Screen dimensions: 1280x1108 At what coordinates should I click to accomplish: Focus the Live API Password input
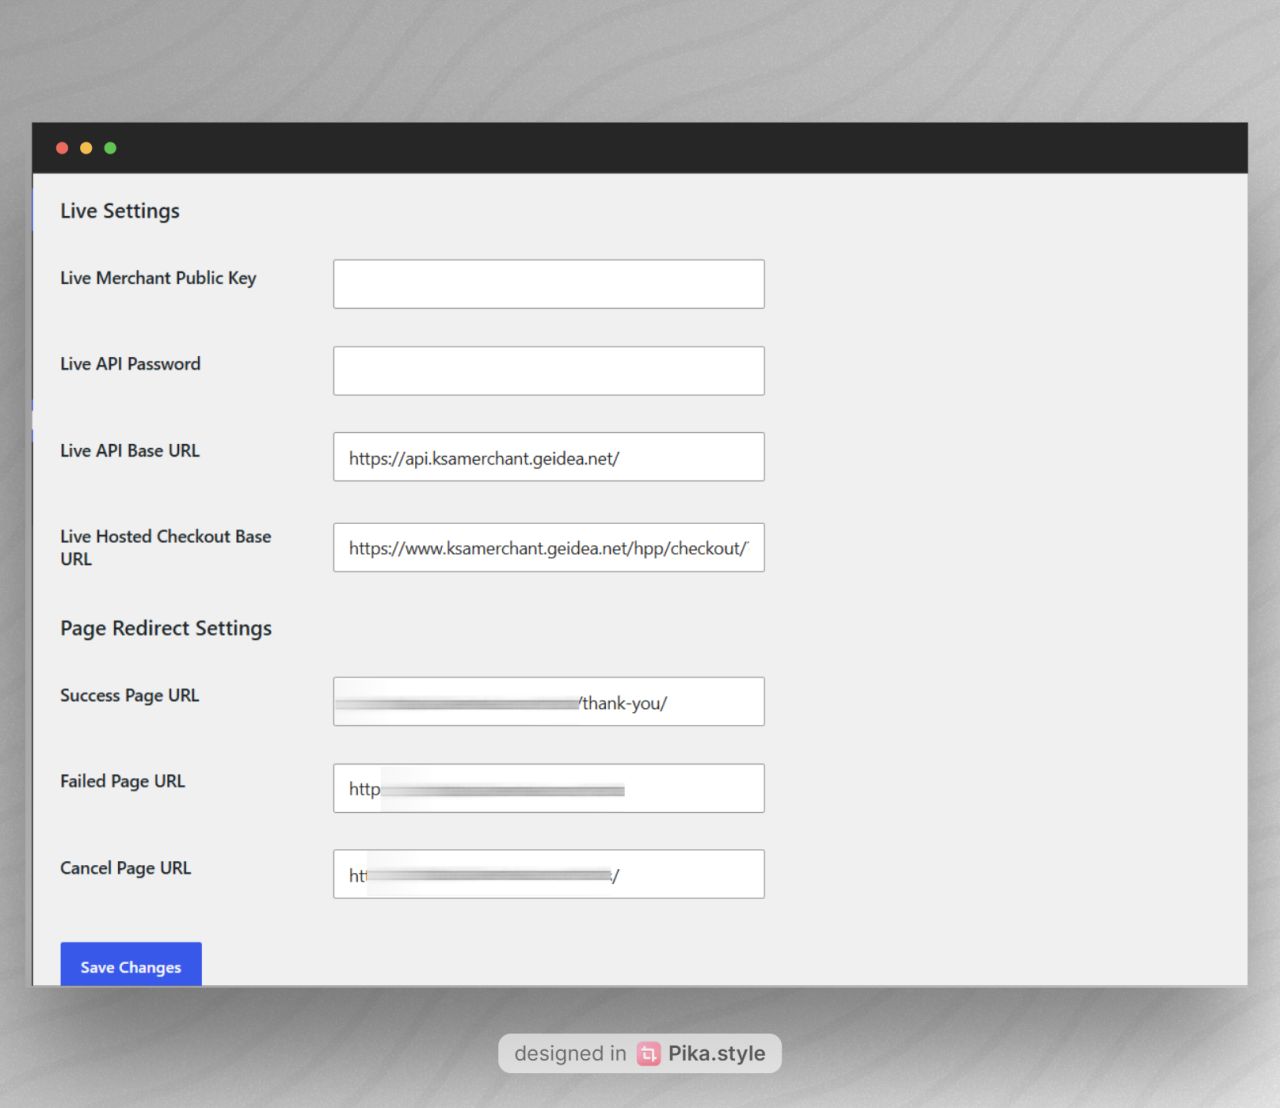click(x=549, y=371)
